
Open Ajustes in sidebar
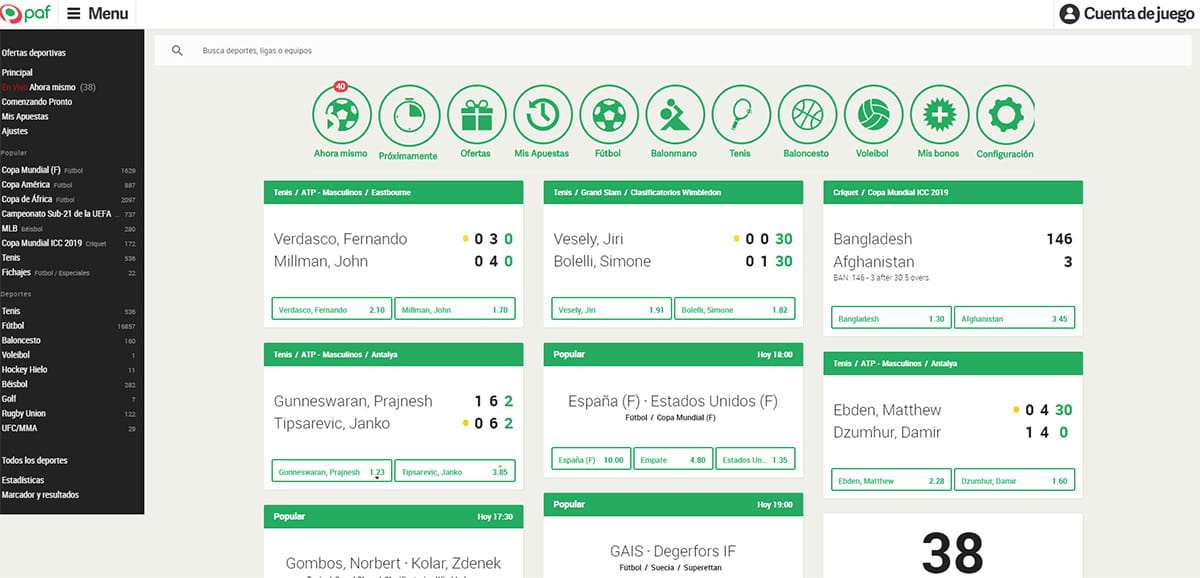[15, 131]
